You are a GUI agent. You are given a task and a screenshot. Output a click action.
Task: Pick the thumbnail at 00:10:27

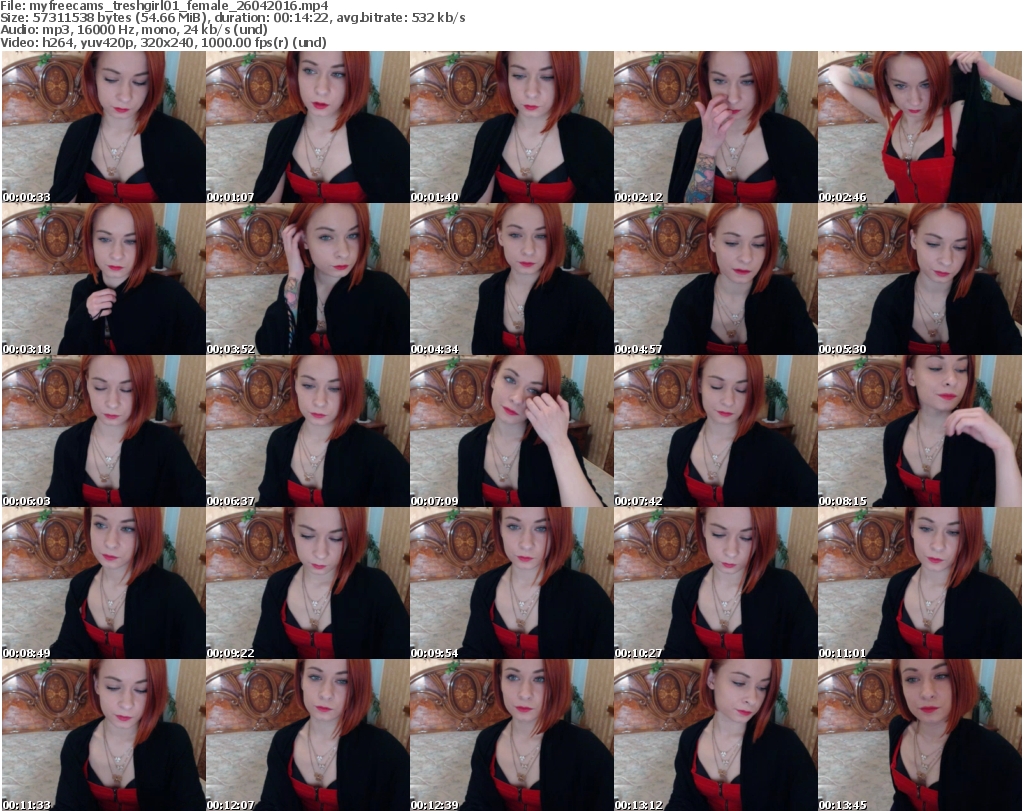coord(715,582)
